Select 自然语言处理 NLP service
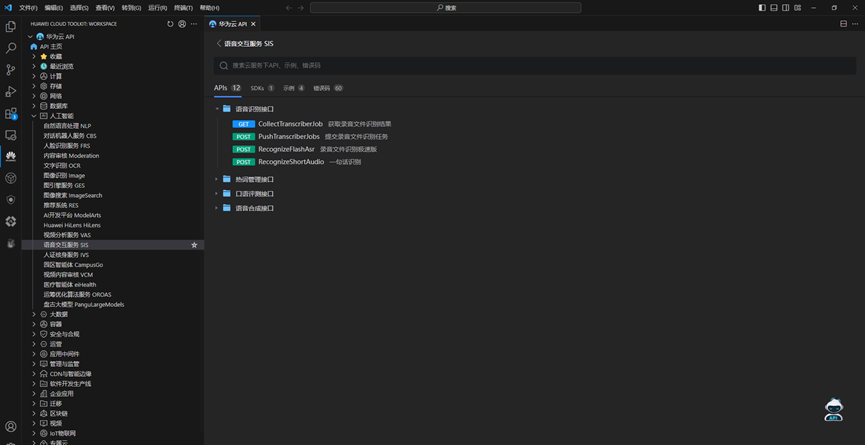This screenshot has height=445, width=865. pos(67,126)
